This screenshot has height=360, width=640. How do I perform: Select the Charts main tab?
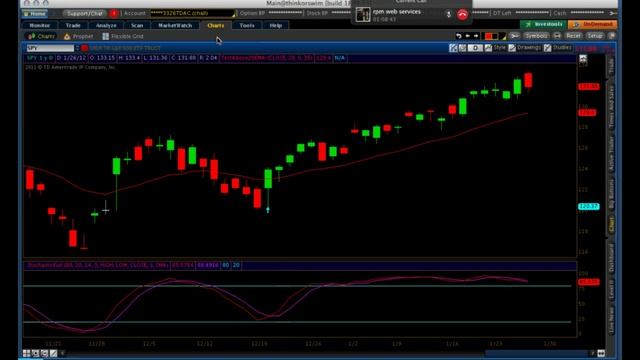pos(216,25)
